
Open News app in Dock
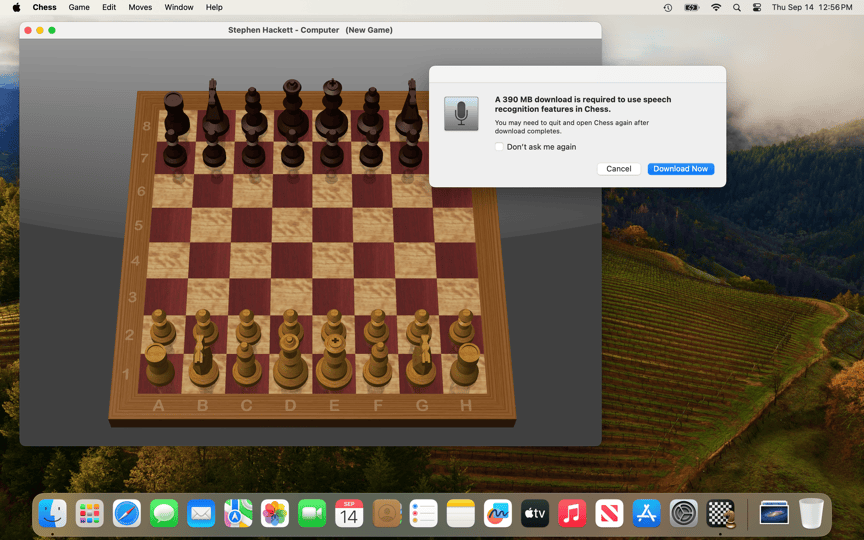609,514
